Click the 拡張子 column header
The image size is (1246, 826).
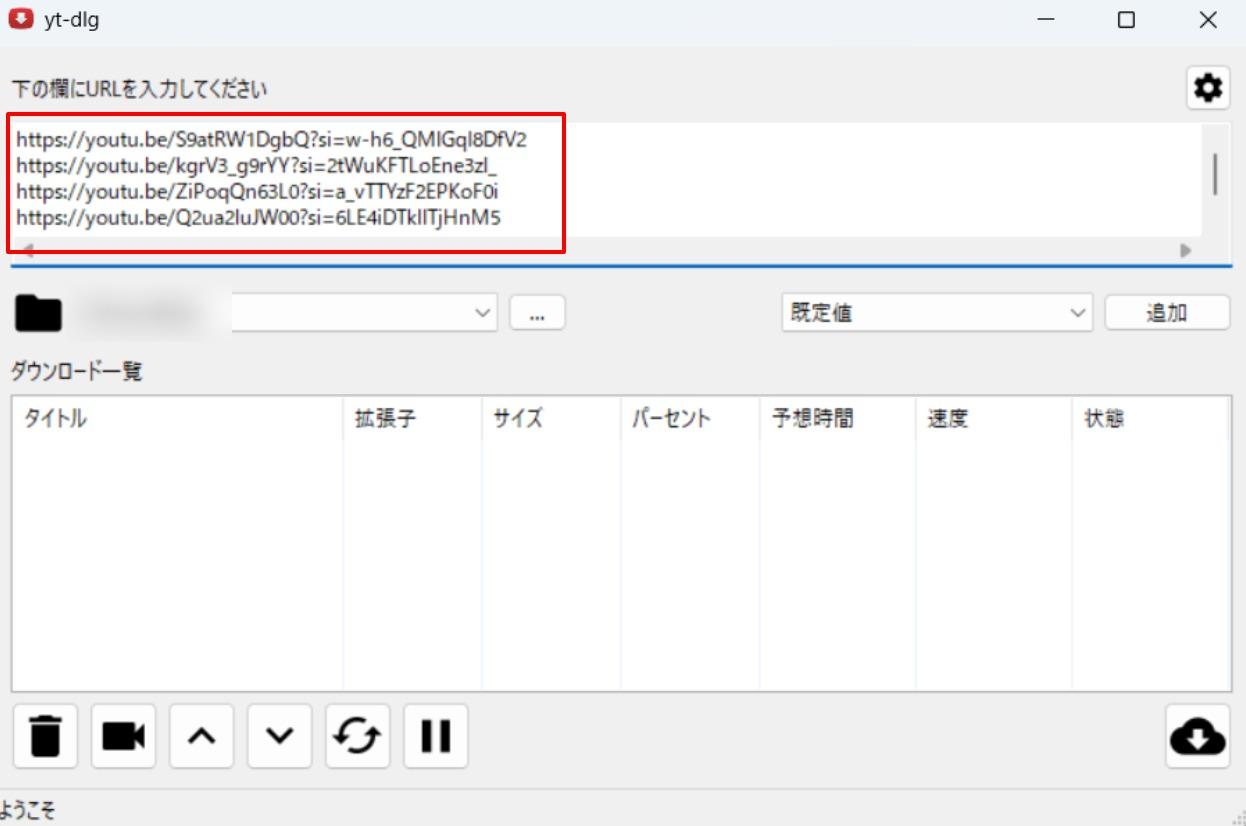413,418
